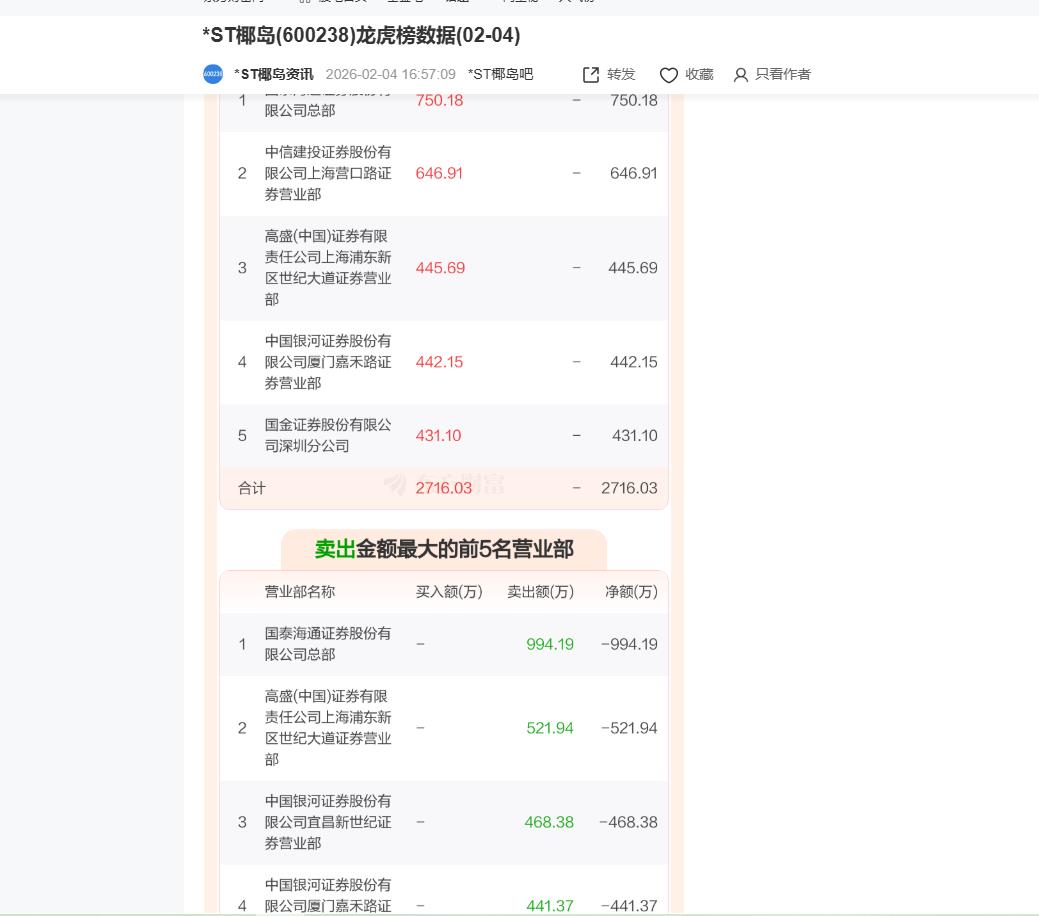The image size is (1039, 916).
Task: Open the *ST椰岛吧 forum link
Action: [x=500, y=74]
